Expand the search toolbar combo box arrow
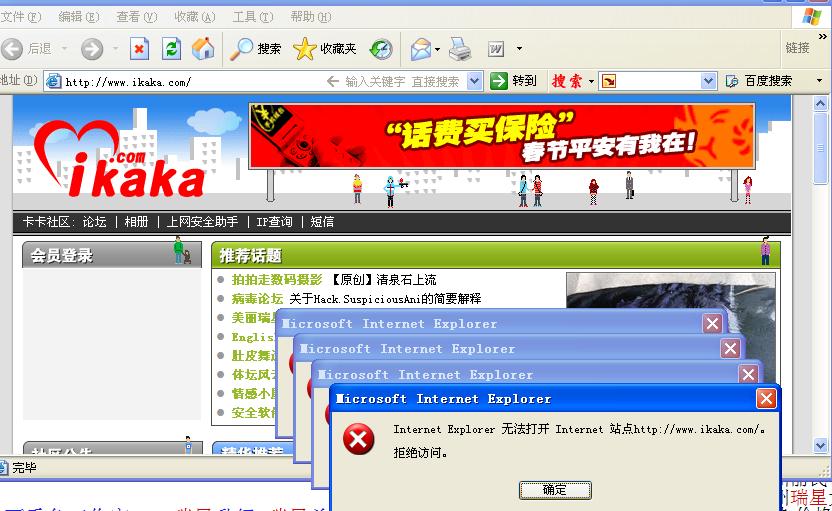 [708, 81]
